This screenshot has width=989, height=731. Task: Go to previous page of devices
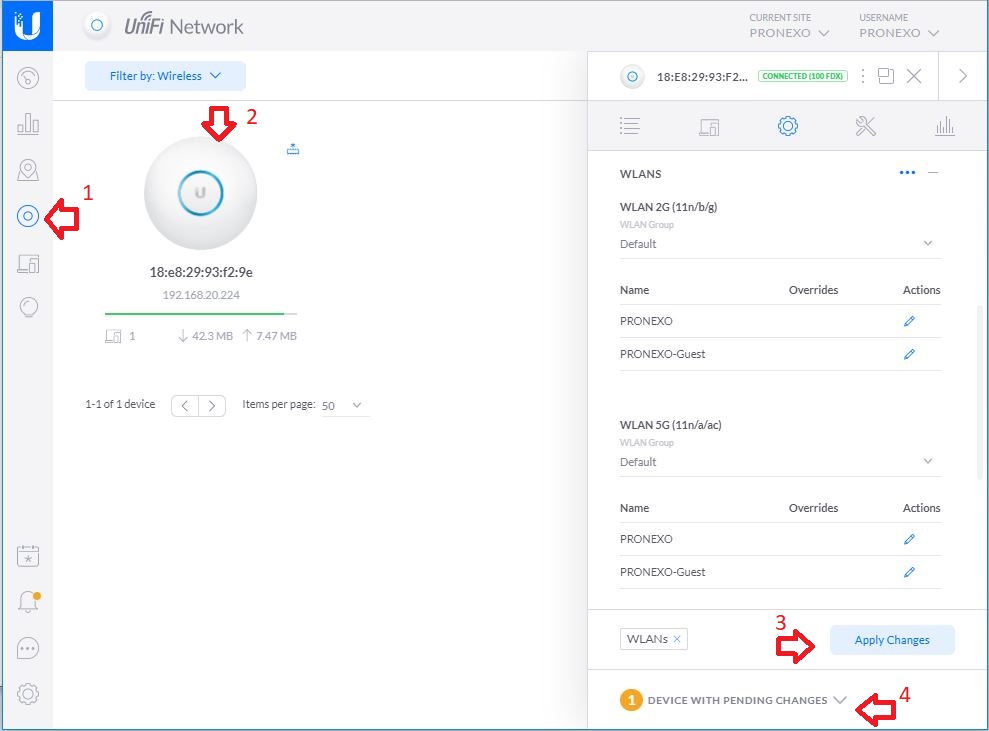point(185,406)
